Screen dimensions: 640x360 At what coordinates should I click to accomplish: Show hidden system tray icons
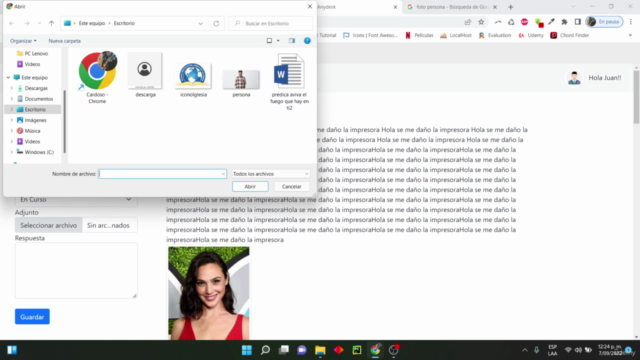click(x=525, y=350)
